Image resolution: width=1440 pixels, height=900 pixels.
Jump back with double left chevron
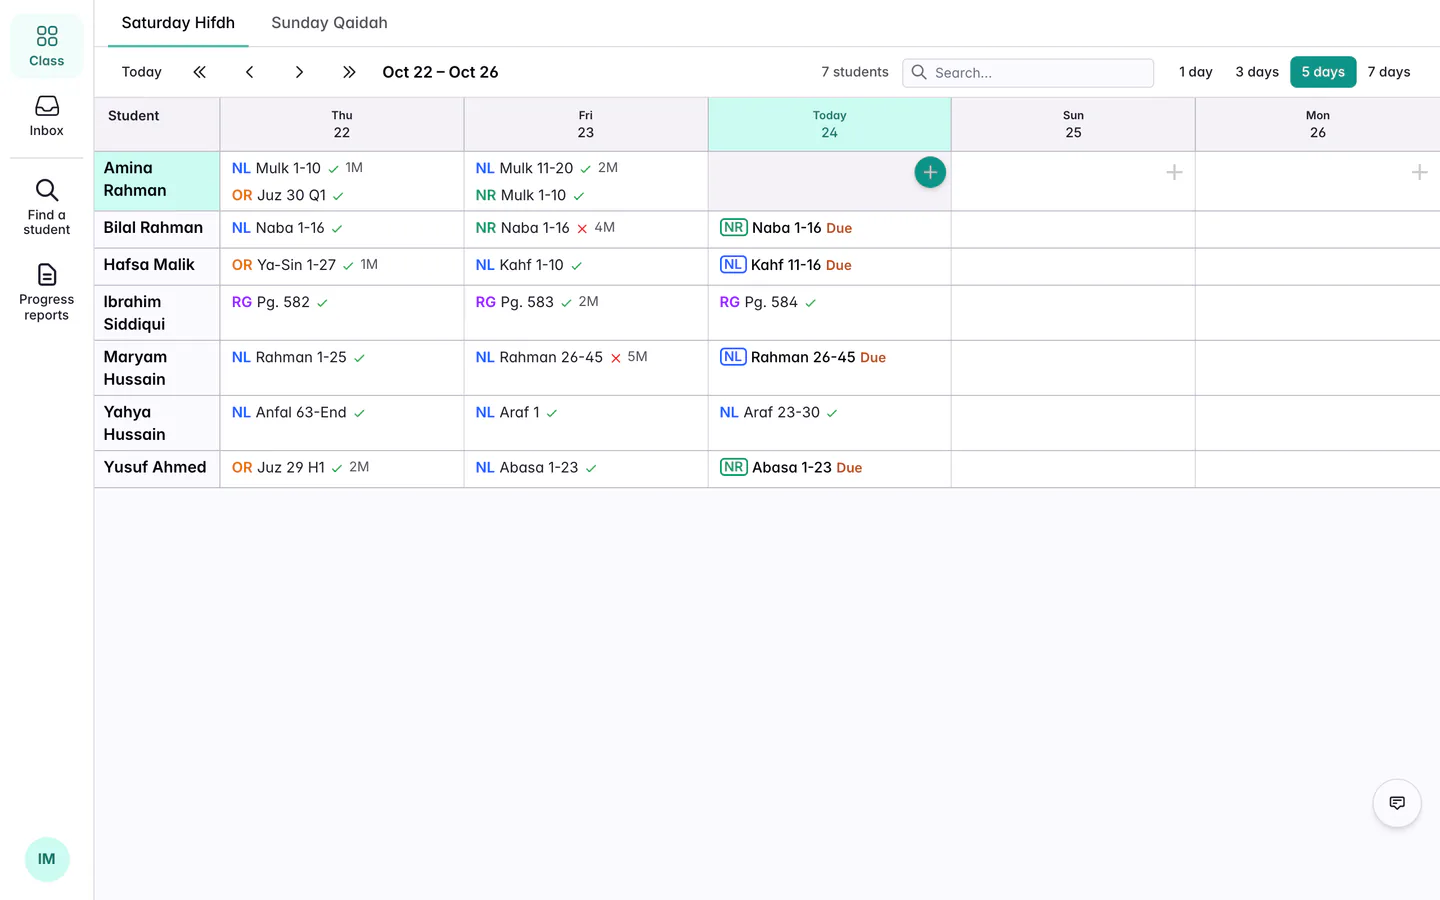(x=200, y=72)
